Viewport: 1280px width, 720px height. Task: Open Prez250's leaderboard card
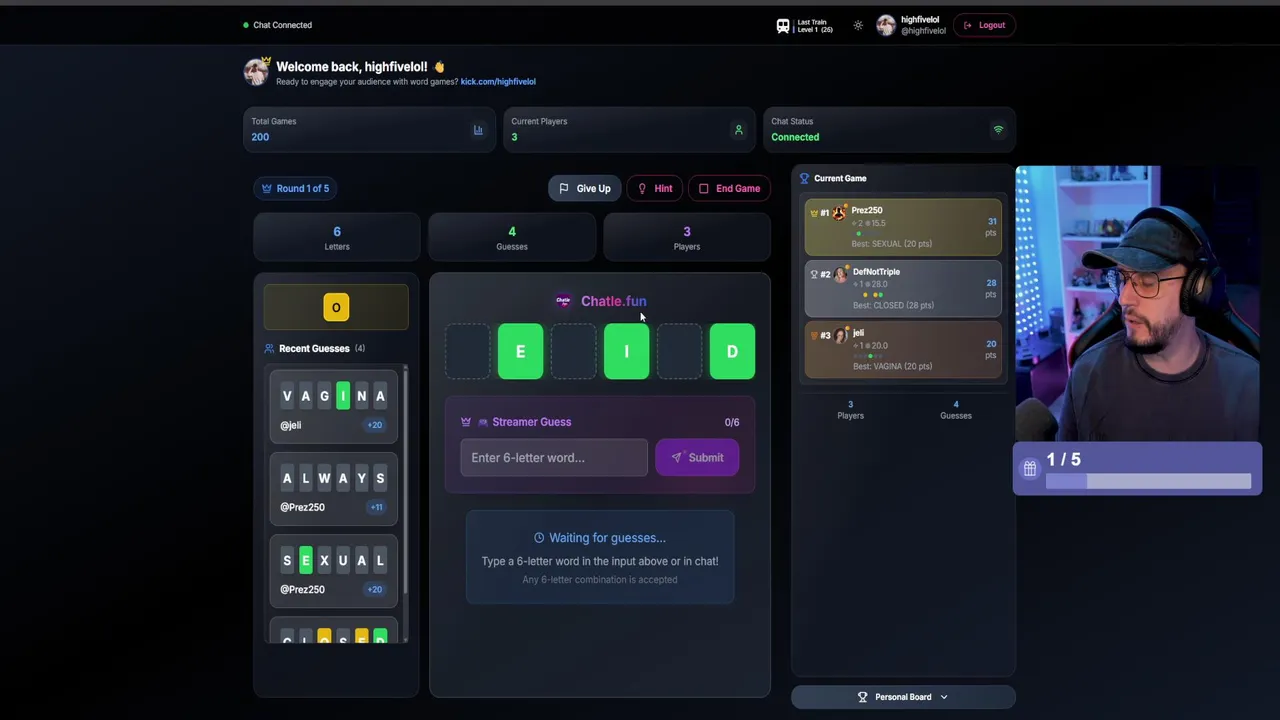pyautogui.click(x=903, y=227)
